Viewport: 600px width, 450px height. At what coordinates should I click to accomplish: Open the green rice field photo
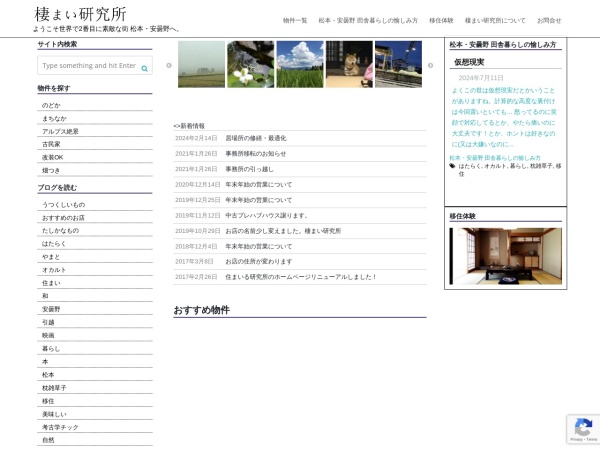(299, 64)
